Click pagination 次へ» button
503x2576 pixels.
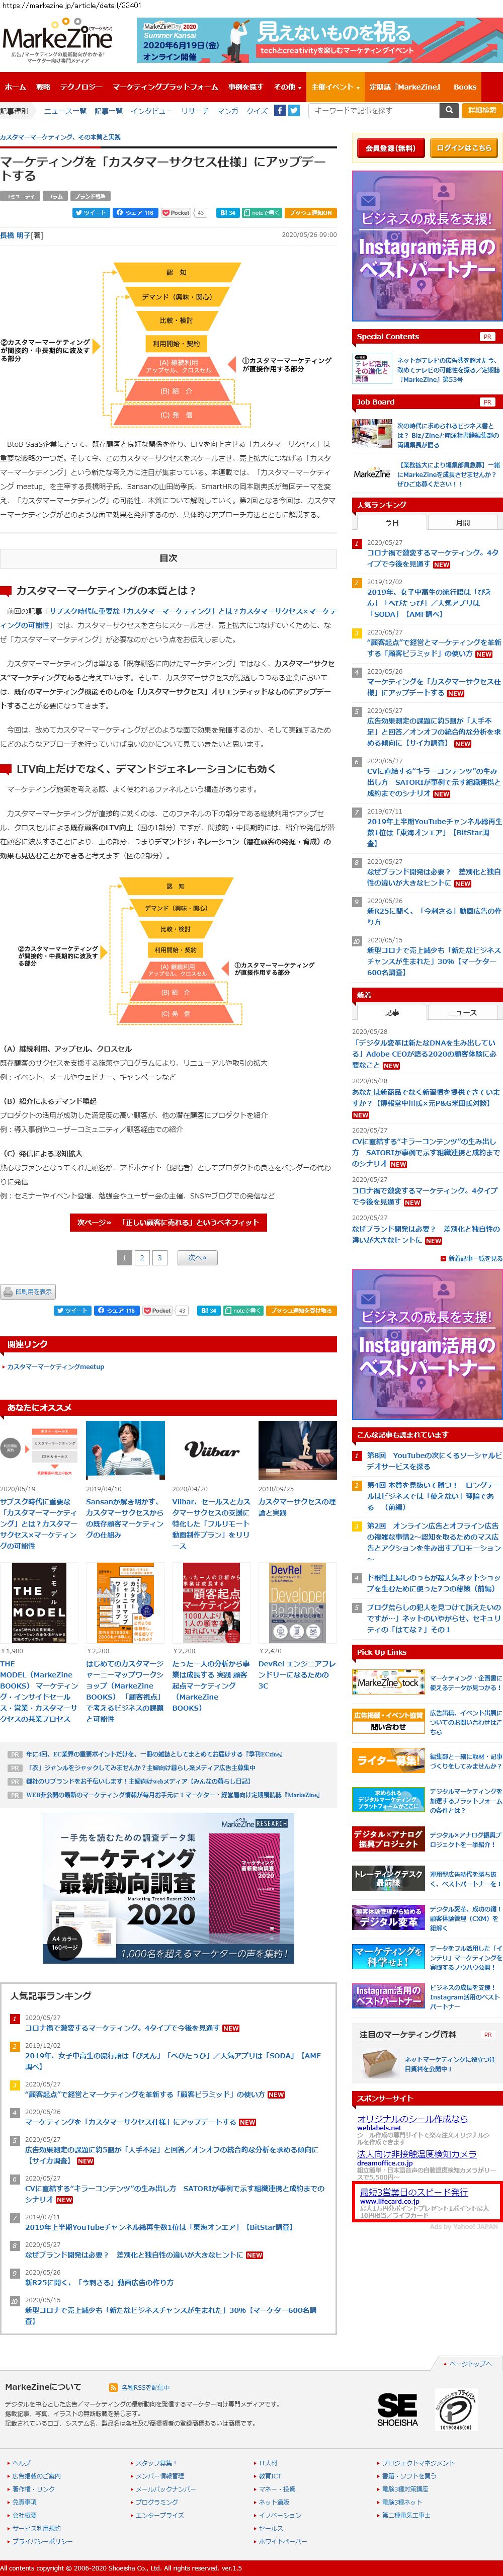click(x=197, y=1258)
